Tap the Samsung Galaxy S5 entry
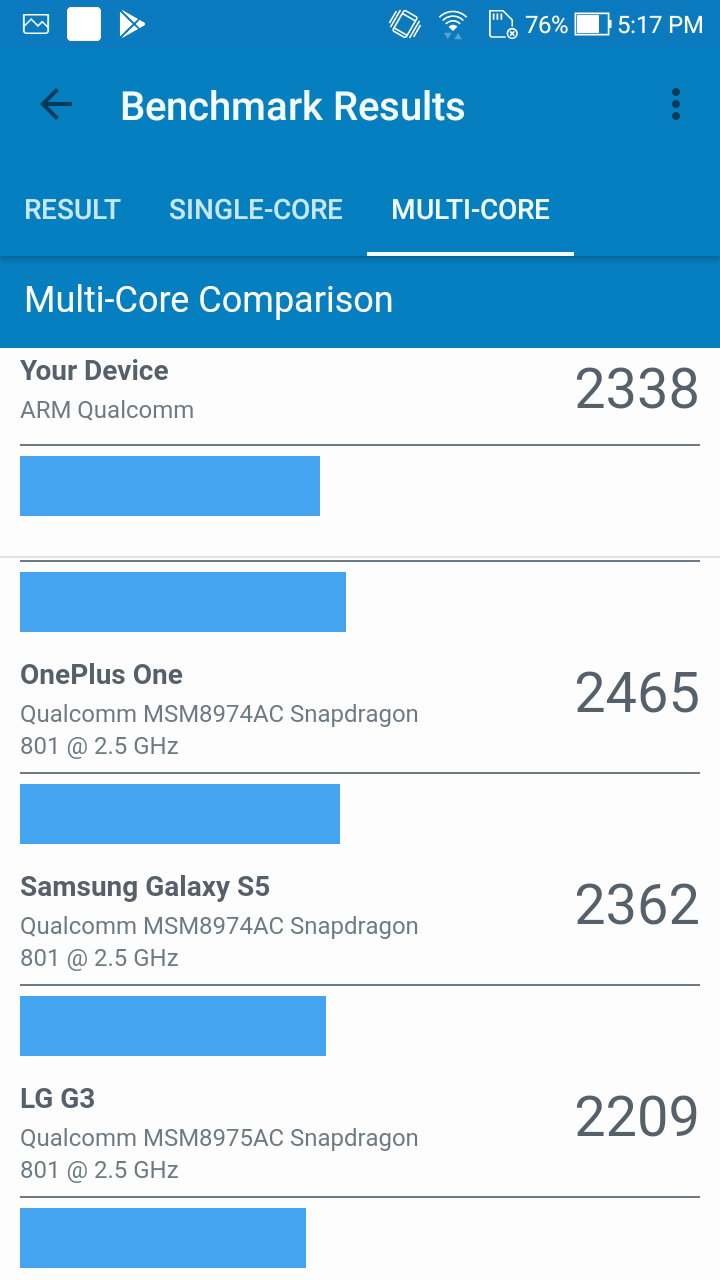This screenshot has width=720, height=1280. pos(360,921)
